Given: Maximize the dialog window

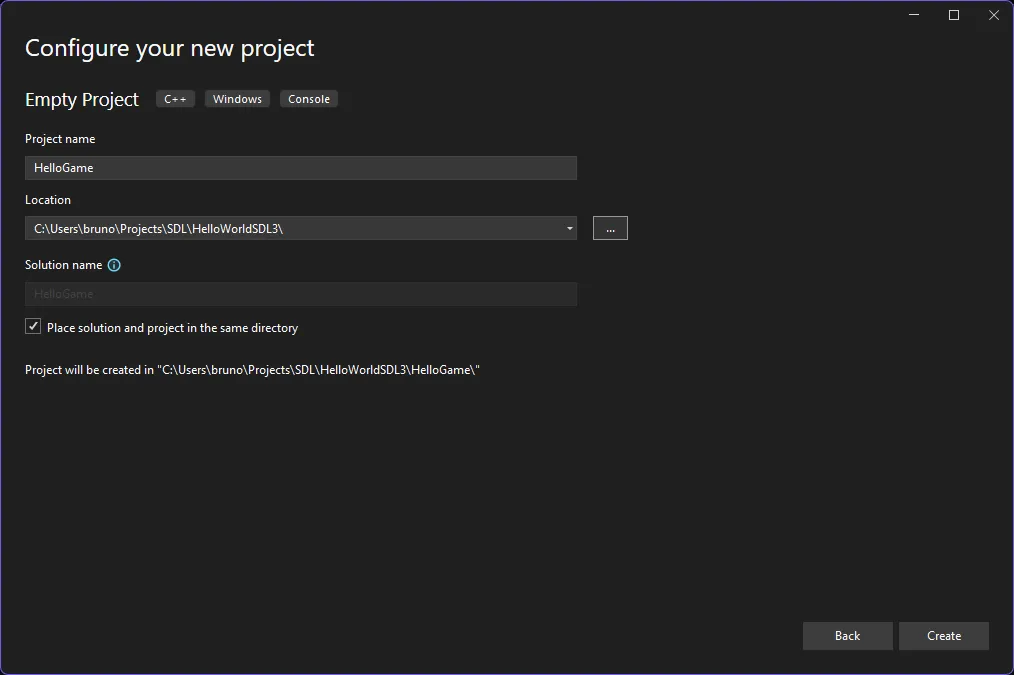Looking at the screenshot, I should pos(954,15).
